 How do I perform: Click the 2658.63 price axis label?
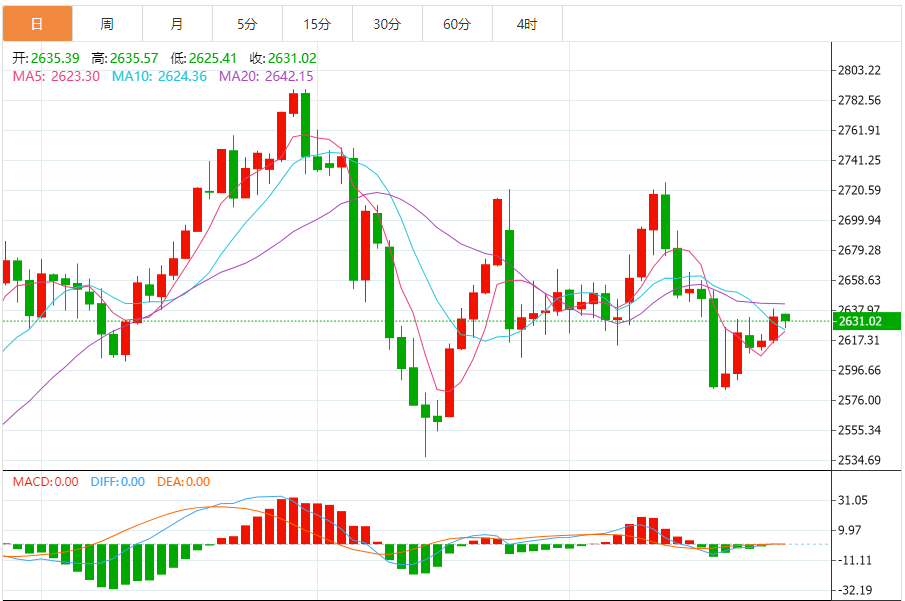pyautogui.click(x=859, y=281)
